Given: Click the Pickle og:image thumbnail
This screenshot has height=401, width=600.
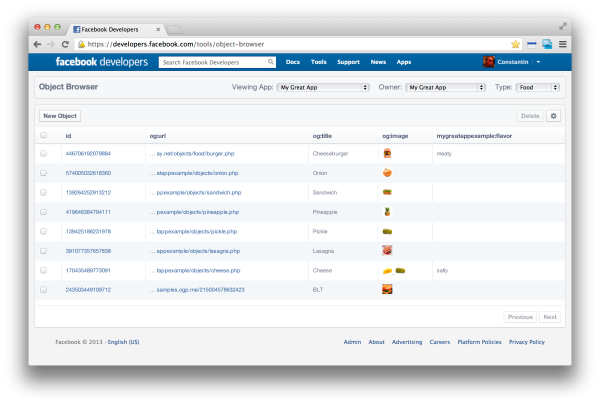Looking at the screenshot, I should tap(387, 231).
